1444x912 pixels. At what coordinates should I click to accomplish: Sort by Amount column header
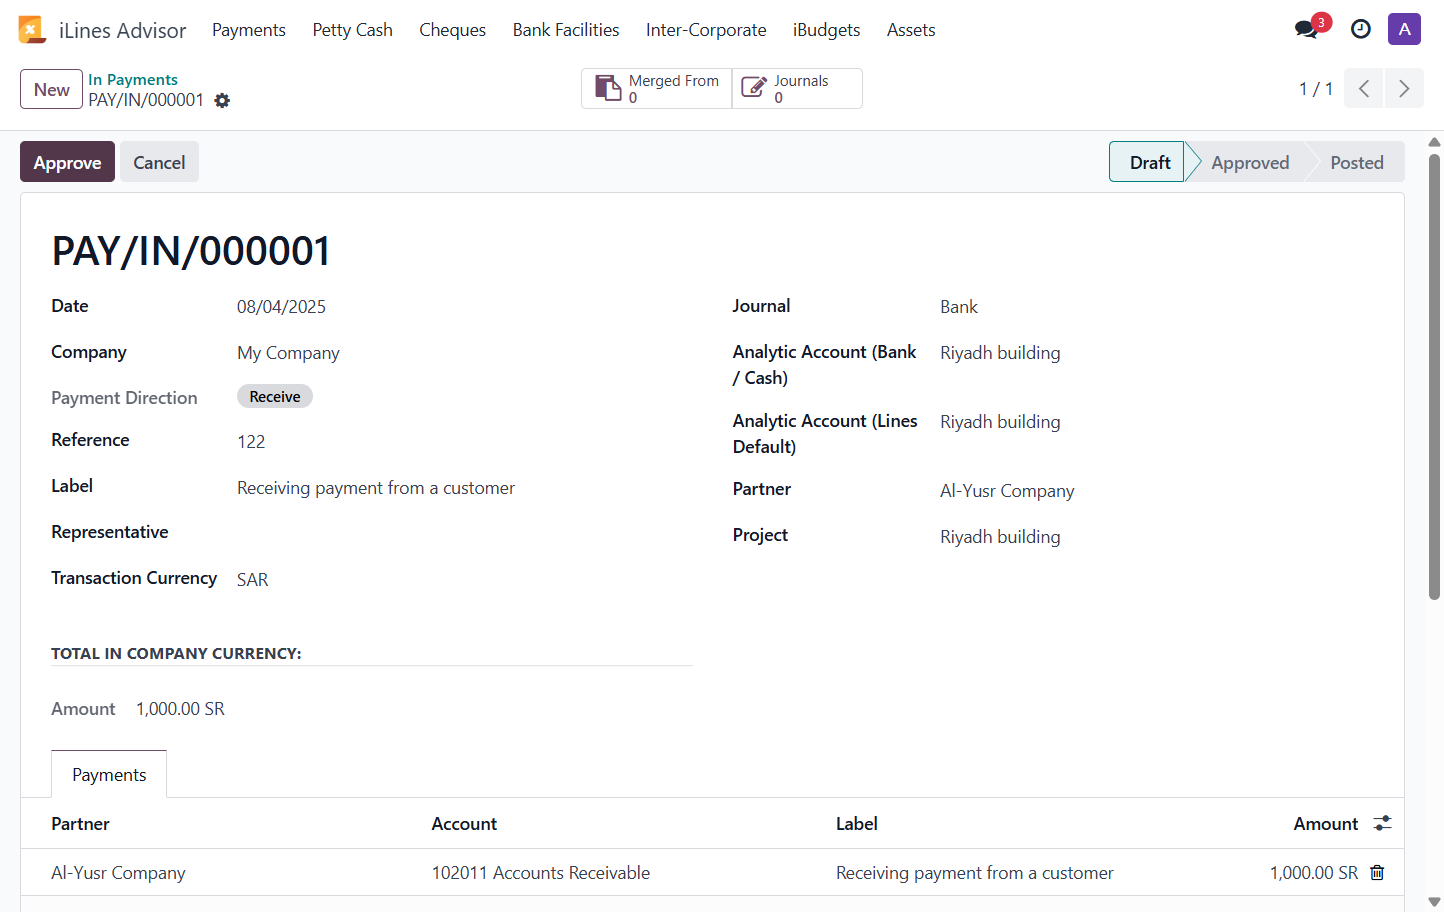pyautogui.click(x=1325, y=824)
